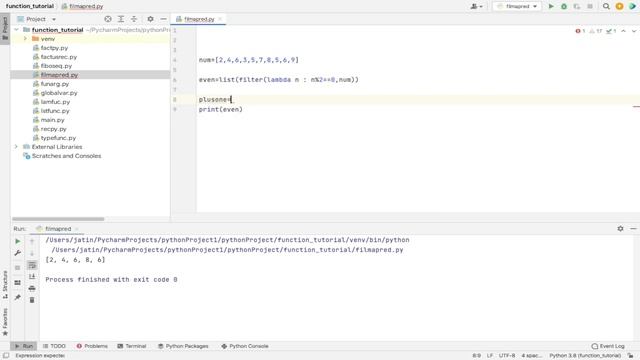The image size is (640, 360).
Task: Open funarg.py file
Action: coord(55,84)
